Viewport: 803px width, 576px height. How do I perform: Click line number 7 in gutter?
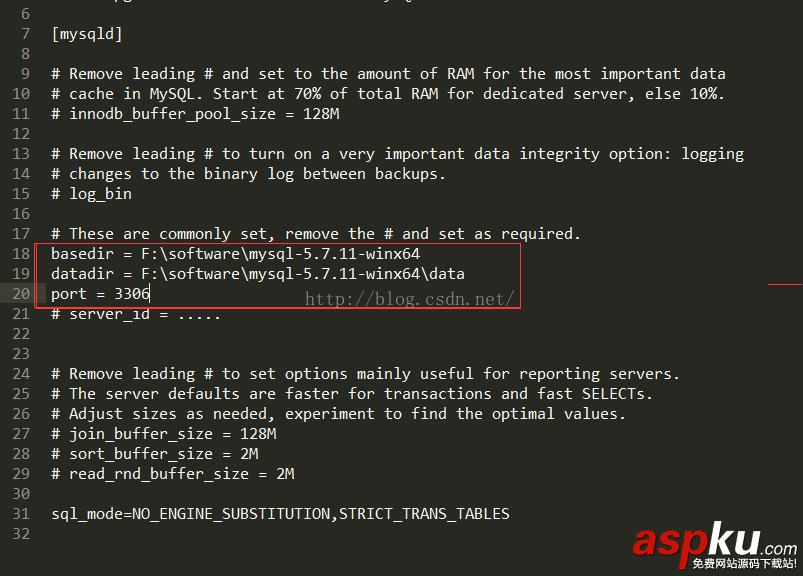pos(25,34)
